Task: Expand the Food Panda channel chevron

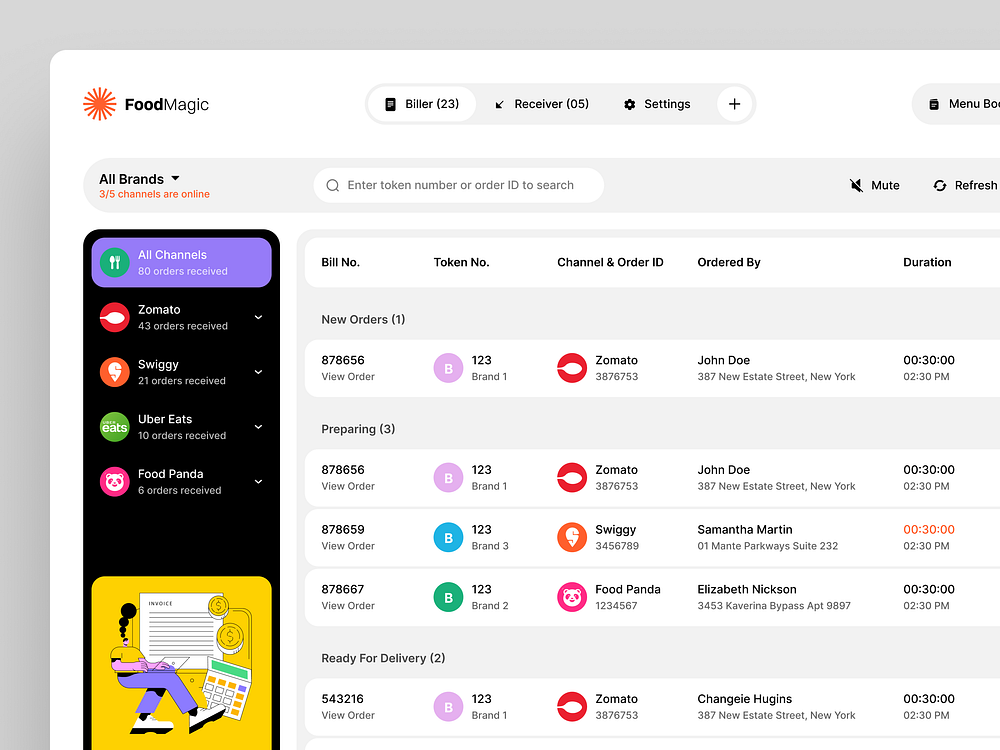Action: tap(259, 482)
